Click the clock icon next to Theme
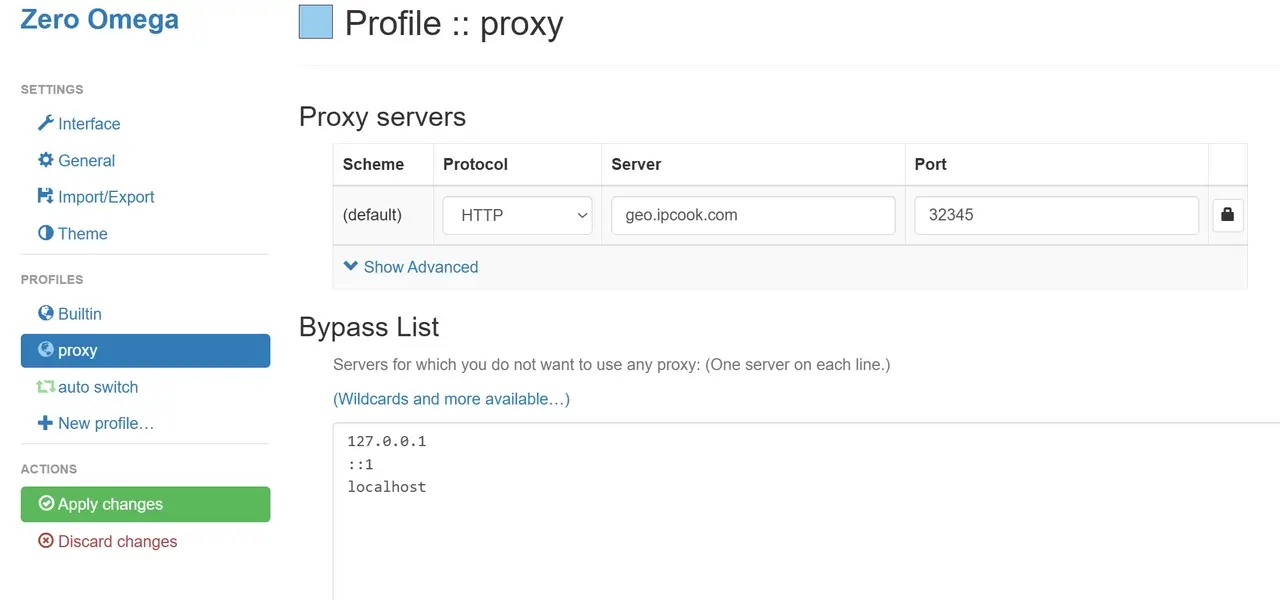Screen dimensions: 1280x600 click(x=44, y=233)
